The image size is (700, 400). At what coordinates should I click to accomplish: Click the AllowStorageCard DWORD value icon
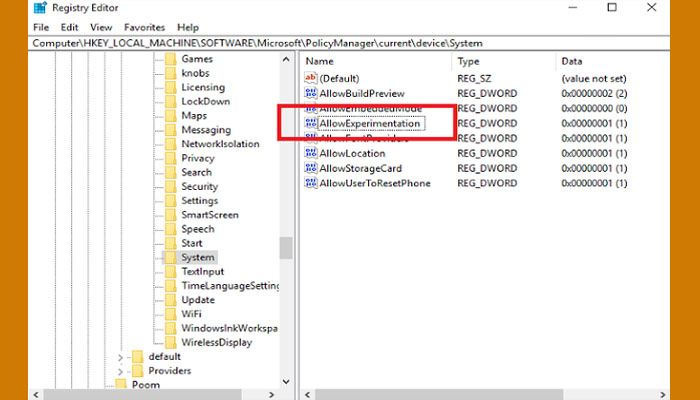point(310,168)
